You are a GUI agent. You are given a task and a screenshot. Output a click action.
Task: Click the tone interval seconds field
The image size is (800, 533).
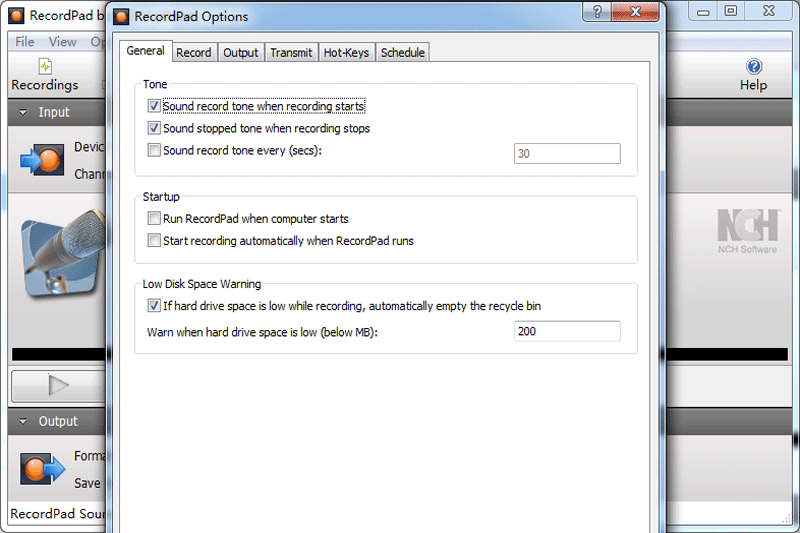(567, 154)
